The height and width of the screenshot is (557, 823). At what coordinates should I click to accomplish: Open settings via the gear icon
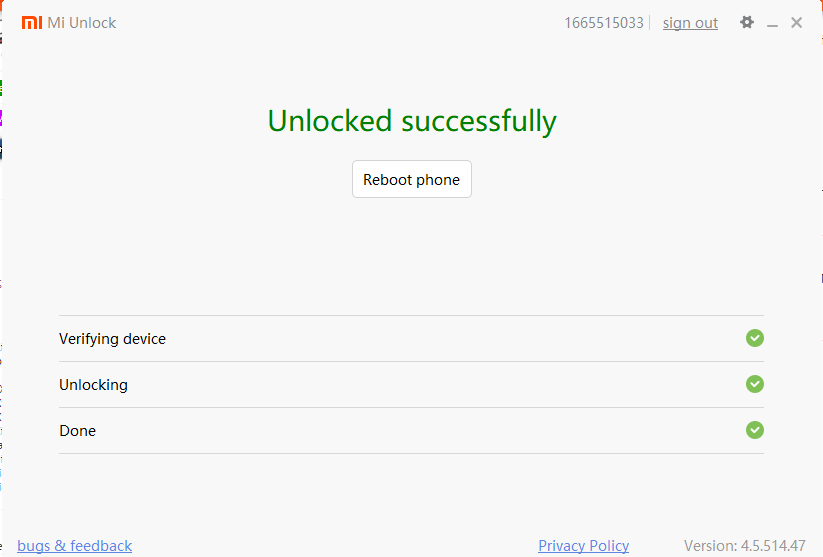click(x=746, y=22)
